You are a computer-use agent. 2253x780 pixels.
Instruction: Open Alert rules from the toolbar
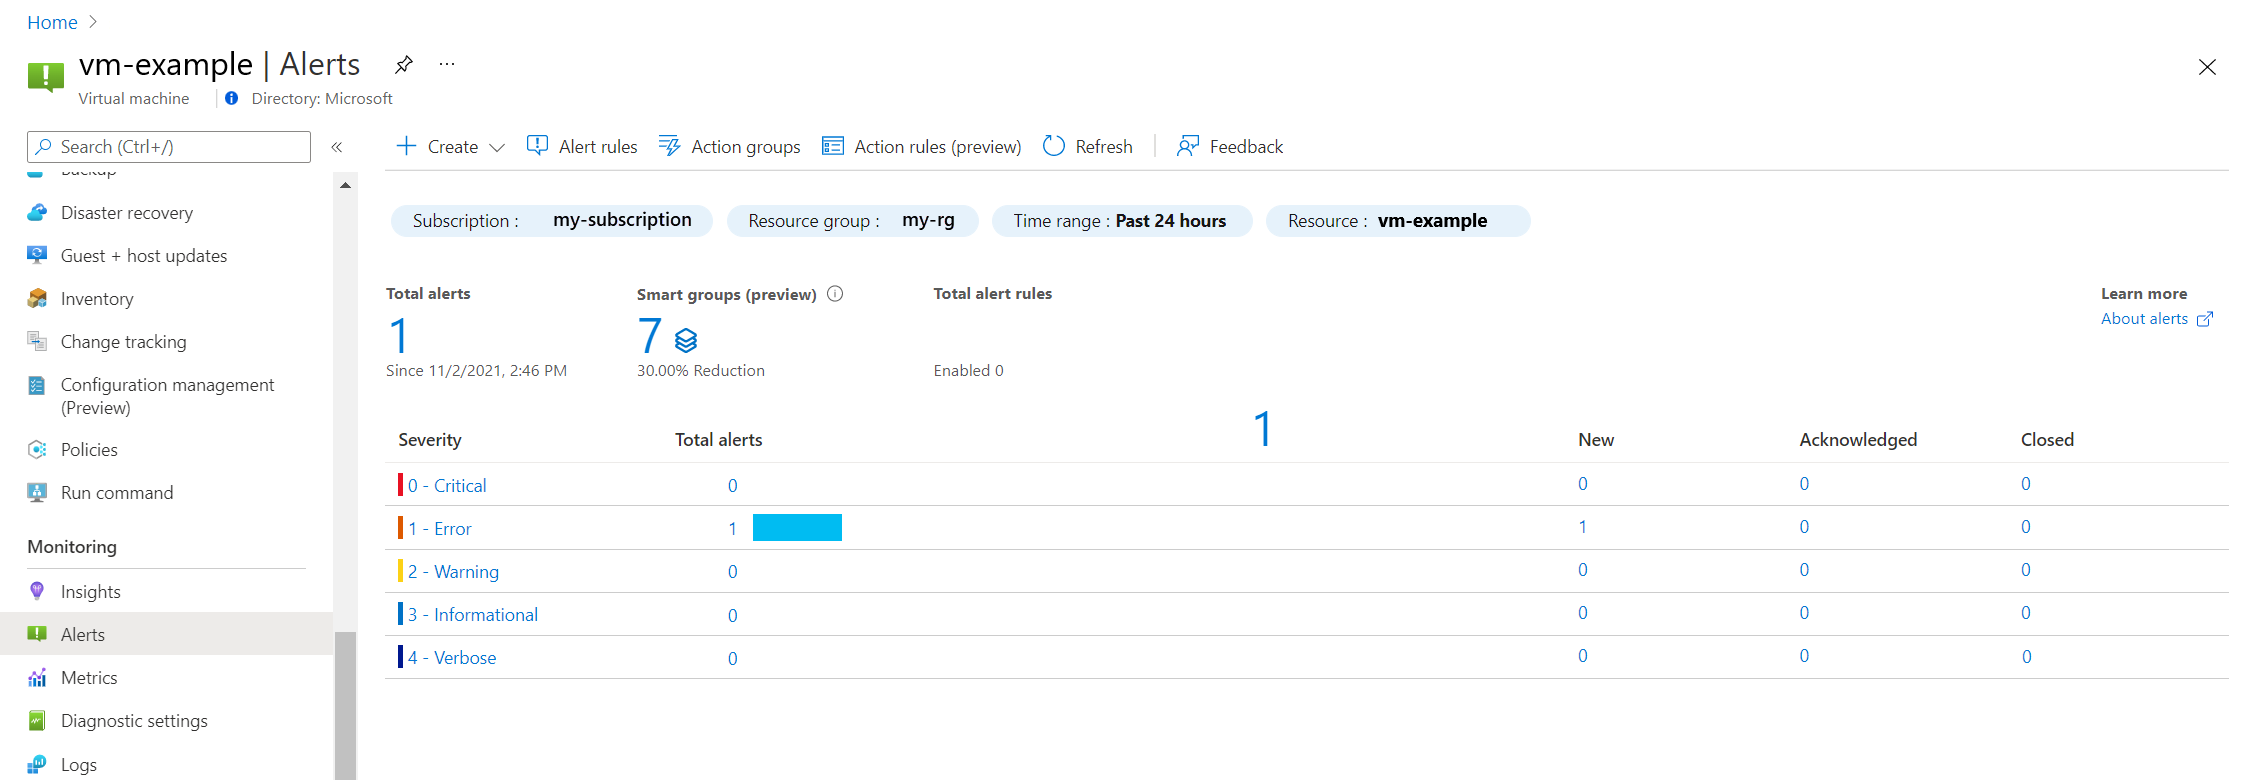582,146
